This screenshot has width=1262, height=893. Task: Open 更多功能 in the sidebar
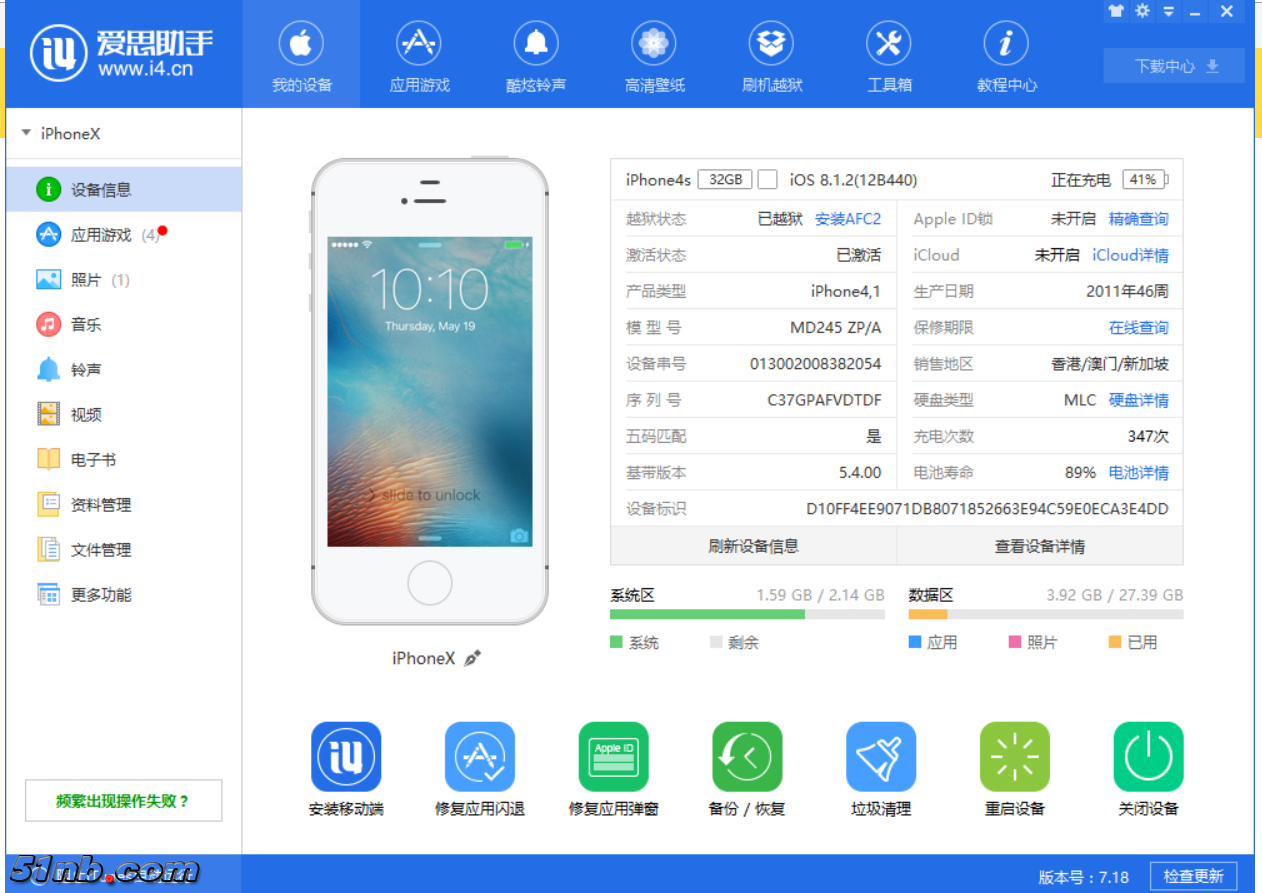point(124,594)
